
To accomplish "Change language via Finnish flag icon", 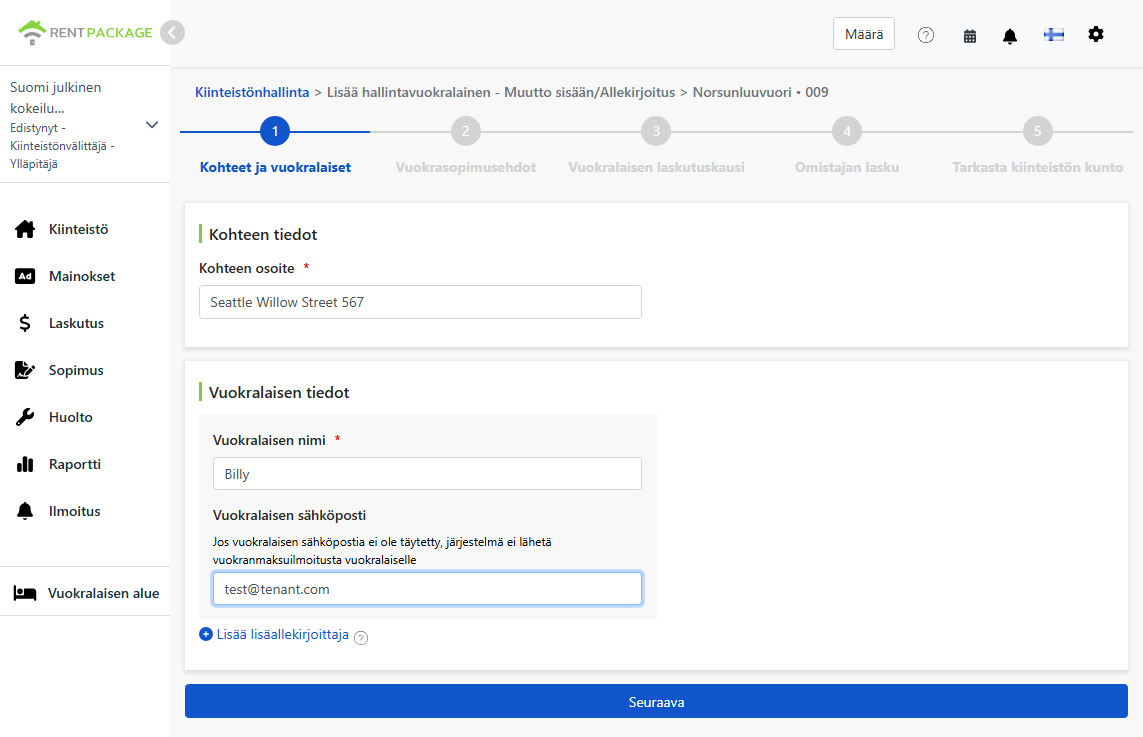I will pyautogui.click(x=1053, y=34).
